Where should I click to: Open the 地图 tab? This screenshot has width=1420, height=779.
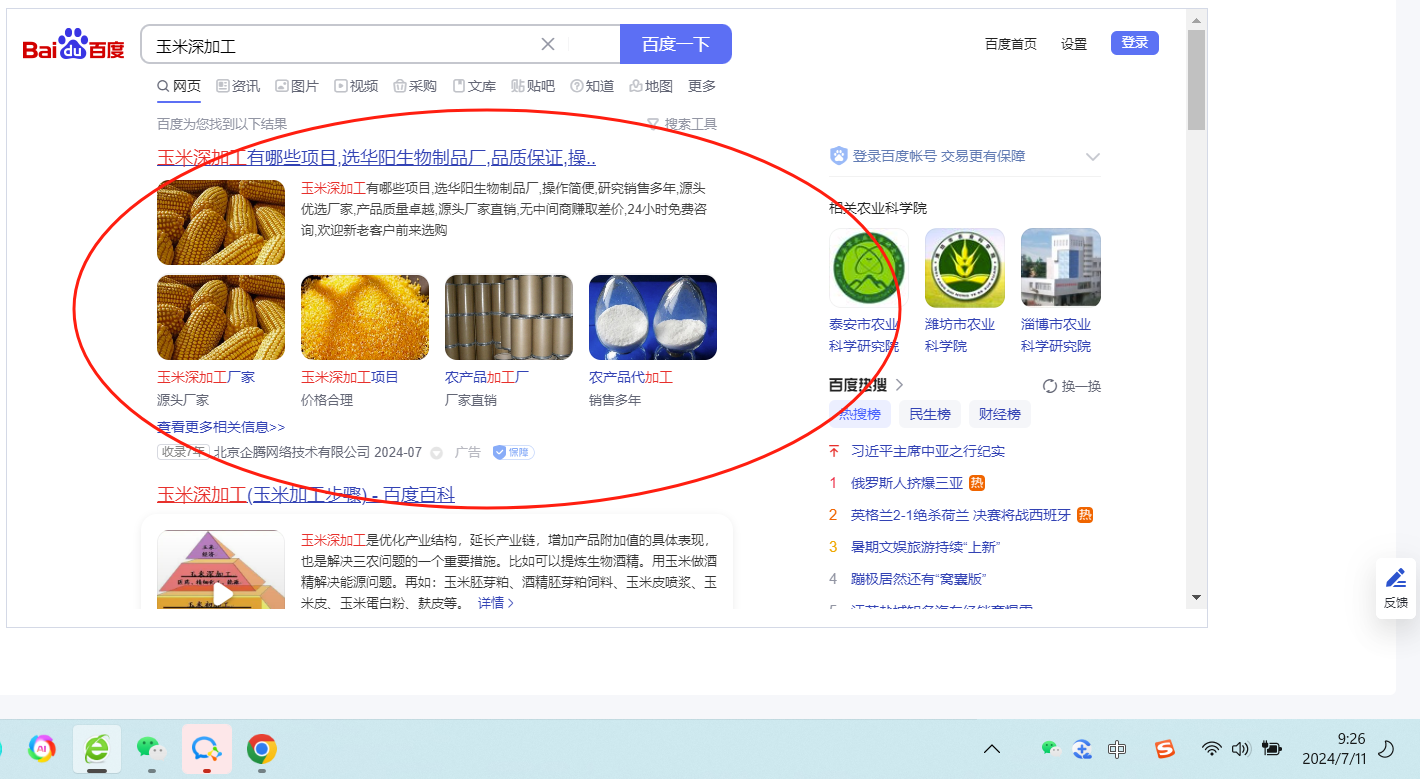(x=651, y=86)
